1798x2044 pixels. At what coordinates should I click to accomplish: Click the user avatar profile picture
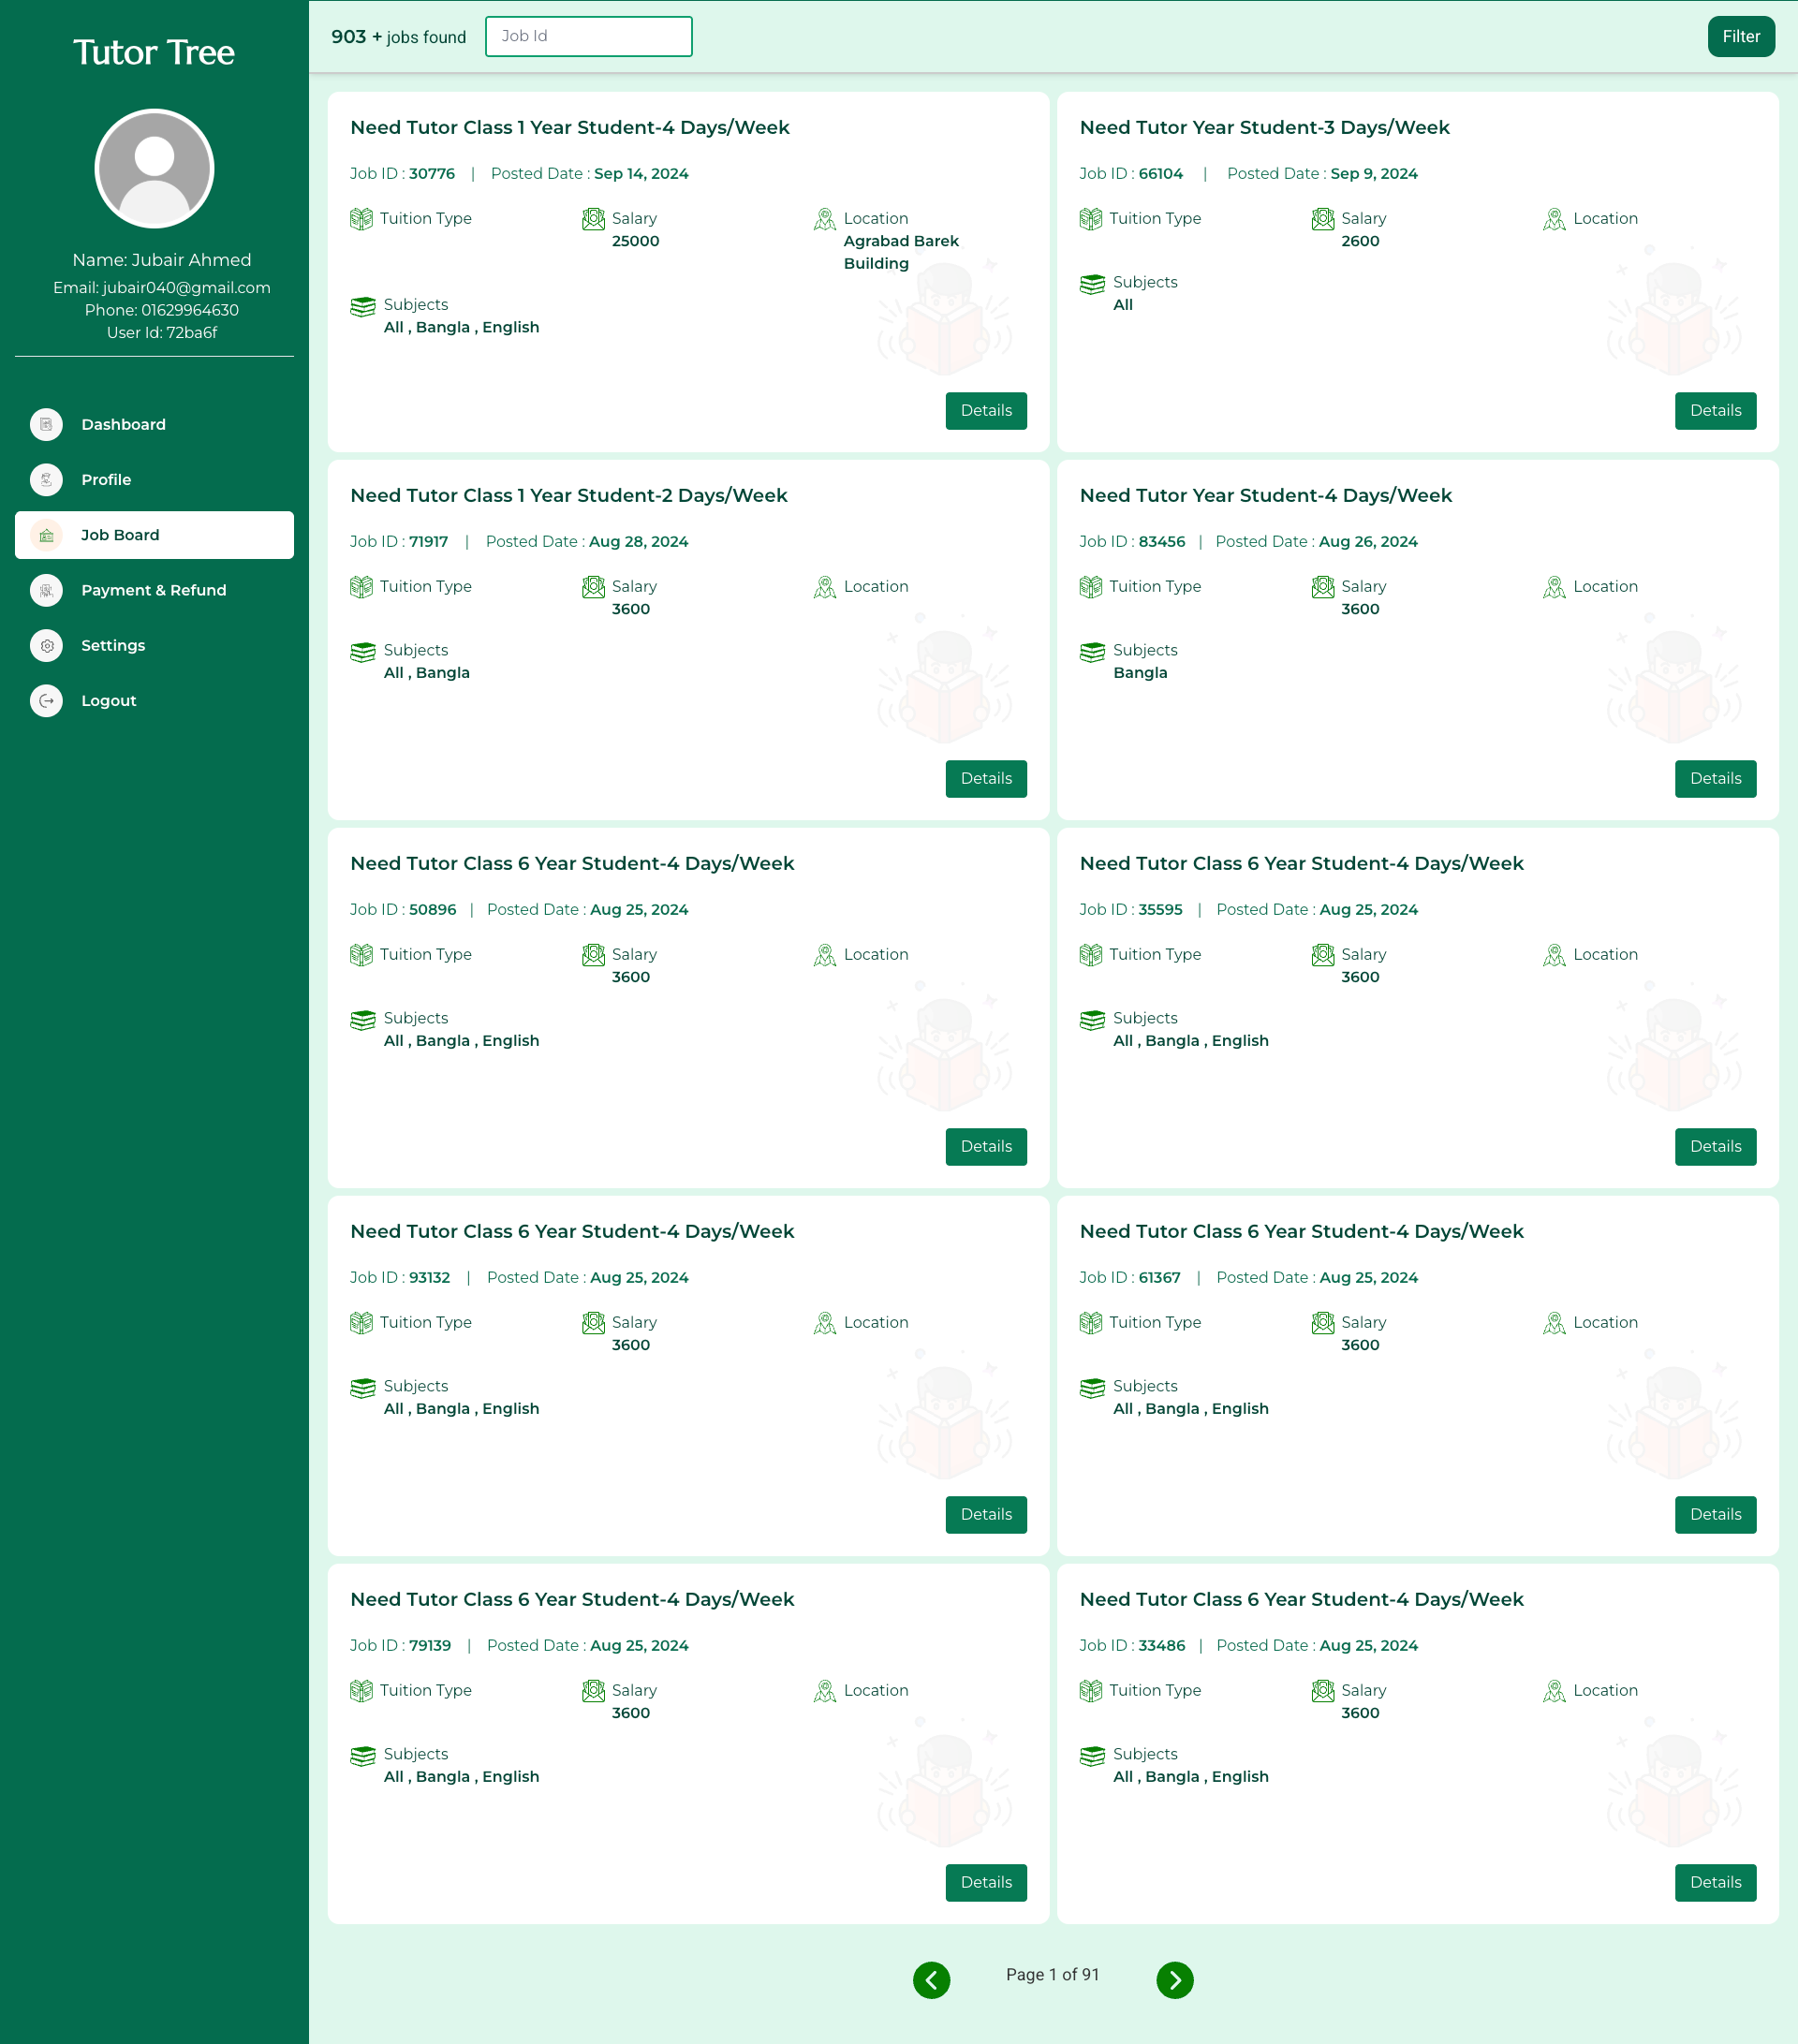pos(154,168)
